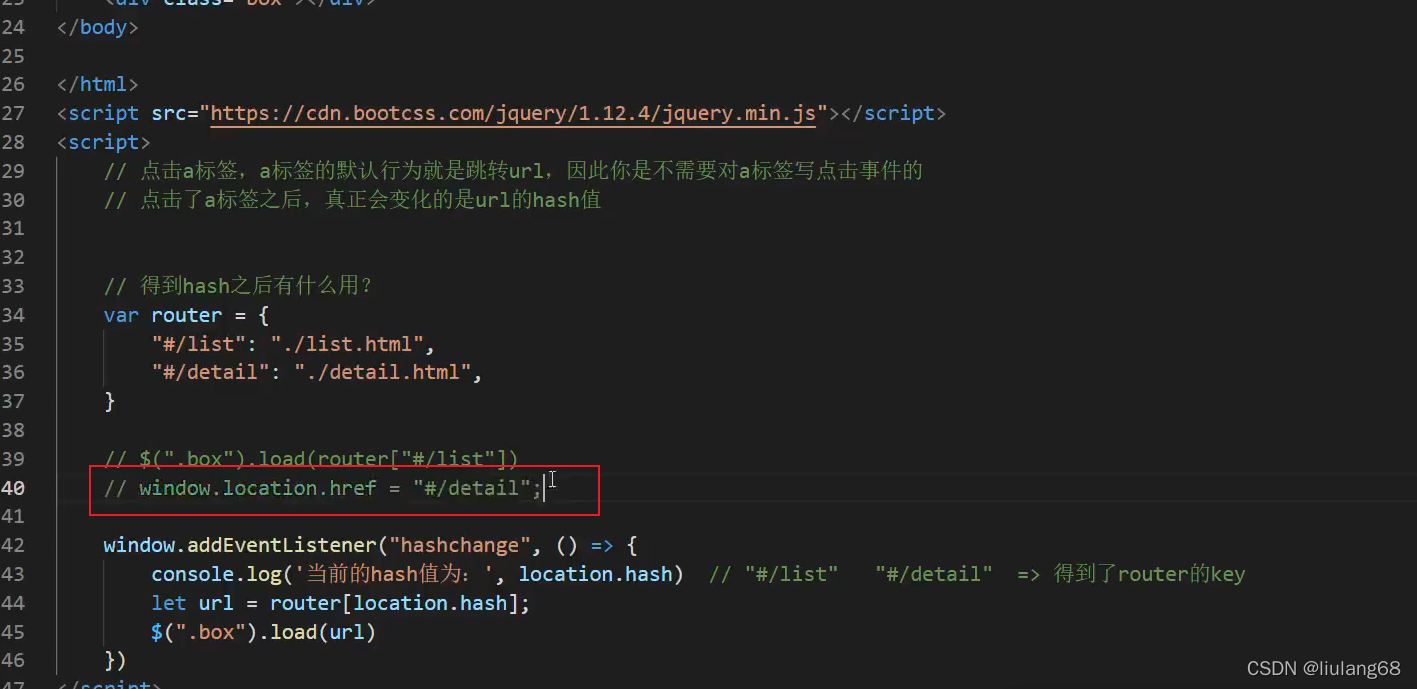Click line number 41 in the gutter
The image size is (1417, 689).
click(13, 516)
